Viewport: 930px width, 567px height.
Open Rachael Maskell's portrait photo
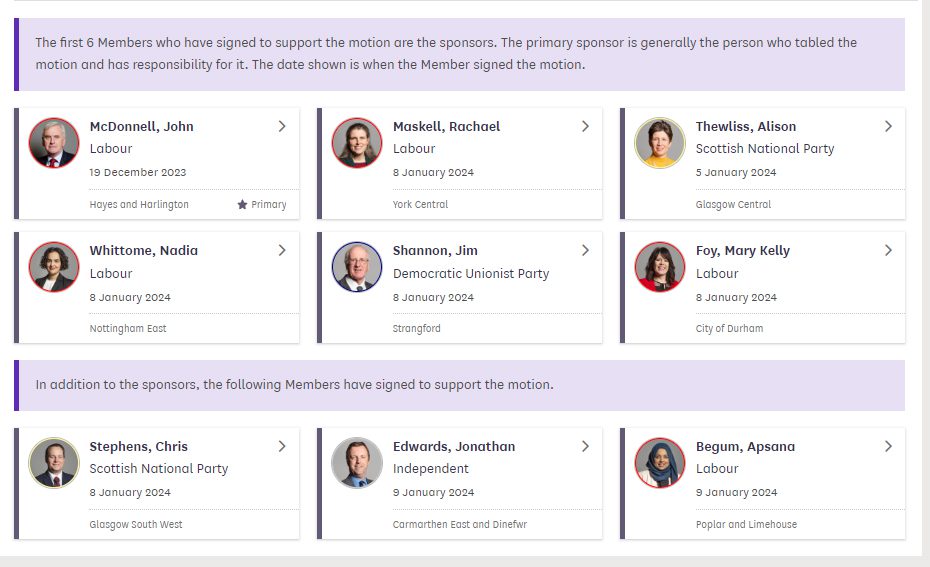point(357,142)
